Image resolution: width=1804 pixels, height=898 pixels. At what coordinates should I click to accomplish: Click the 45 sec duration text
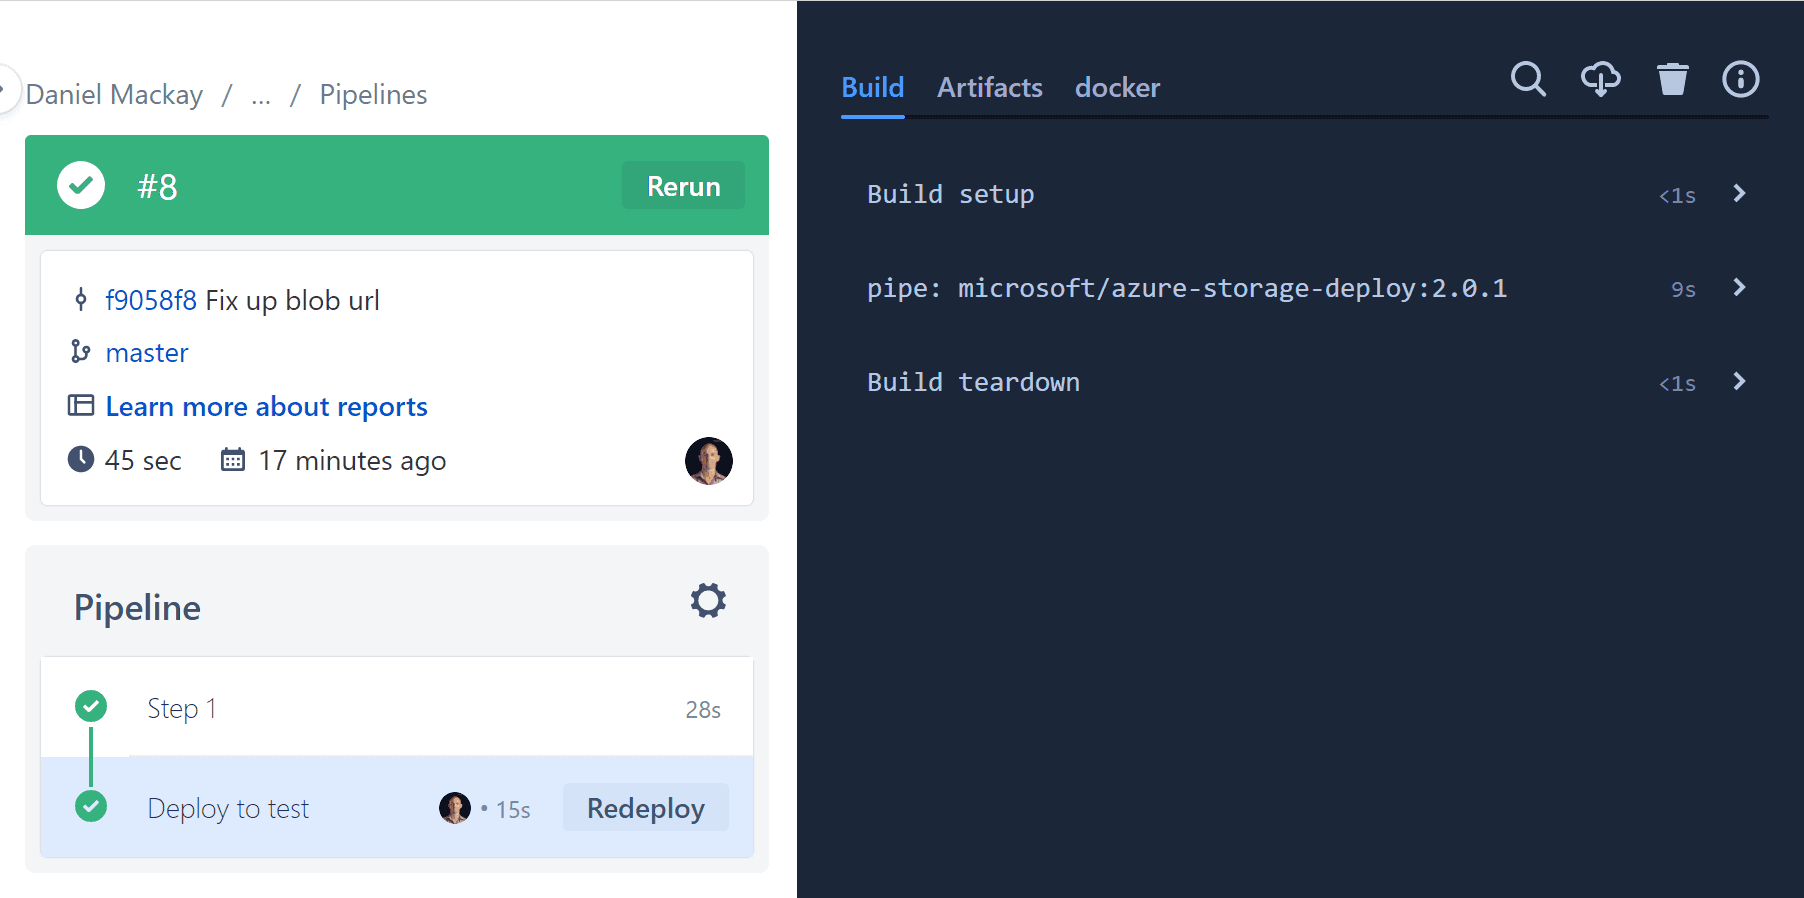pyautogui.click(x=143, y=461)
